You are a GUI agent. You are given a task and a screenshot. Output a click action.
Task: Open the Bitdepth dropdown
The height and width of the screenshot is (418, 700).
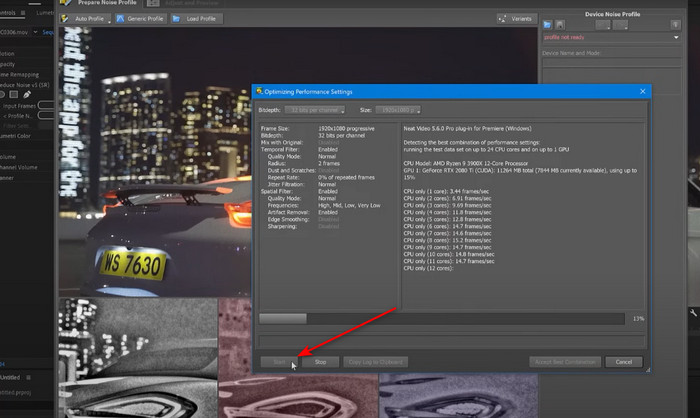coord(315,110)
